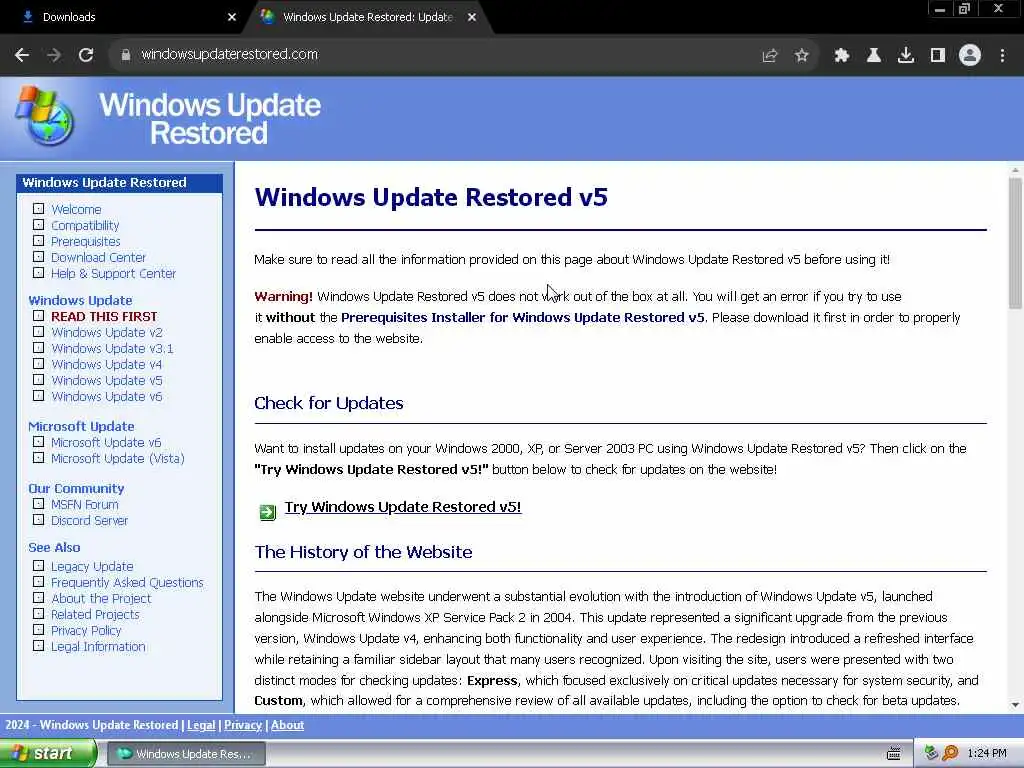This screenshot has height=768, width=1024.
Task: Open the Related Projects link
Action: click(95, 615)
